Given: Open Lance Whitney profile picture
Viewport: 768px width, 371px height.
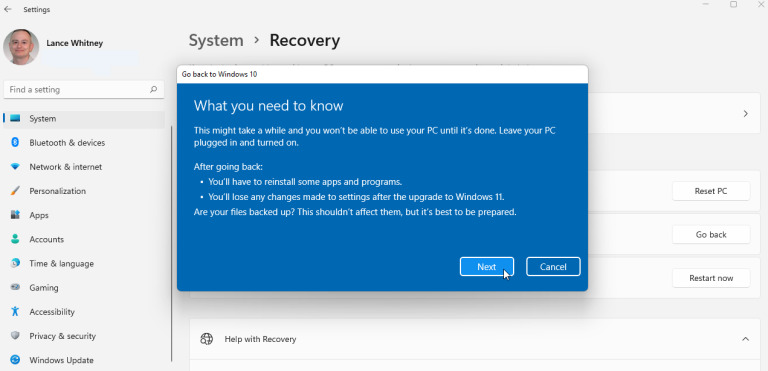Looking at the screenshot, I should 21,47.
